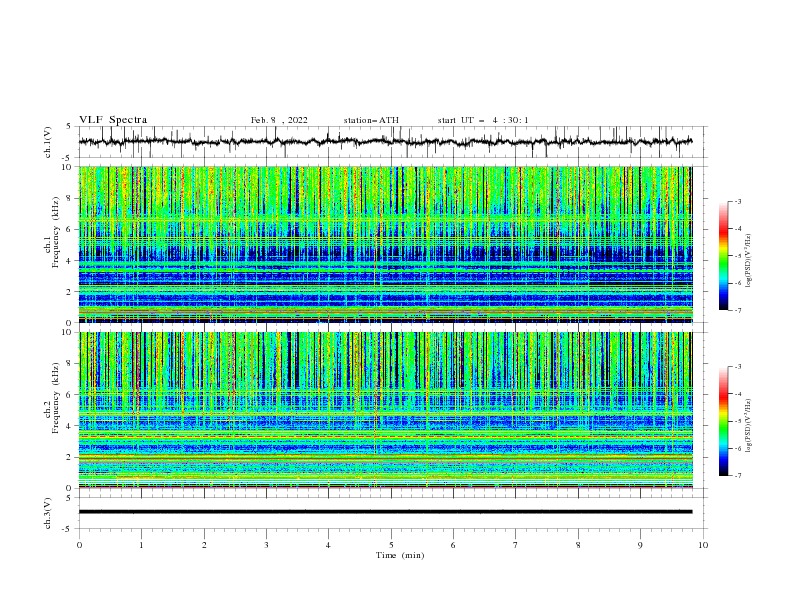Click the time axis tick label "3"
The image size is (792, 612).
tap(266, 545)
